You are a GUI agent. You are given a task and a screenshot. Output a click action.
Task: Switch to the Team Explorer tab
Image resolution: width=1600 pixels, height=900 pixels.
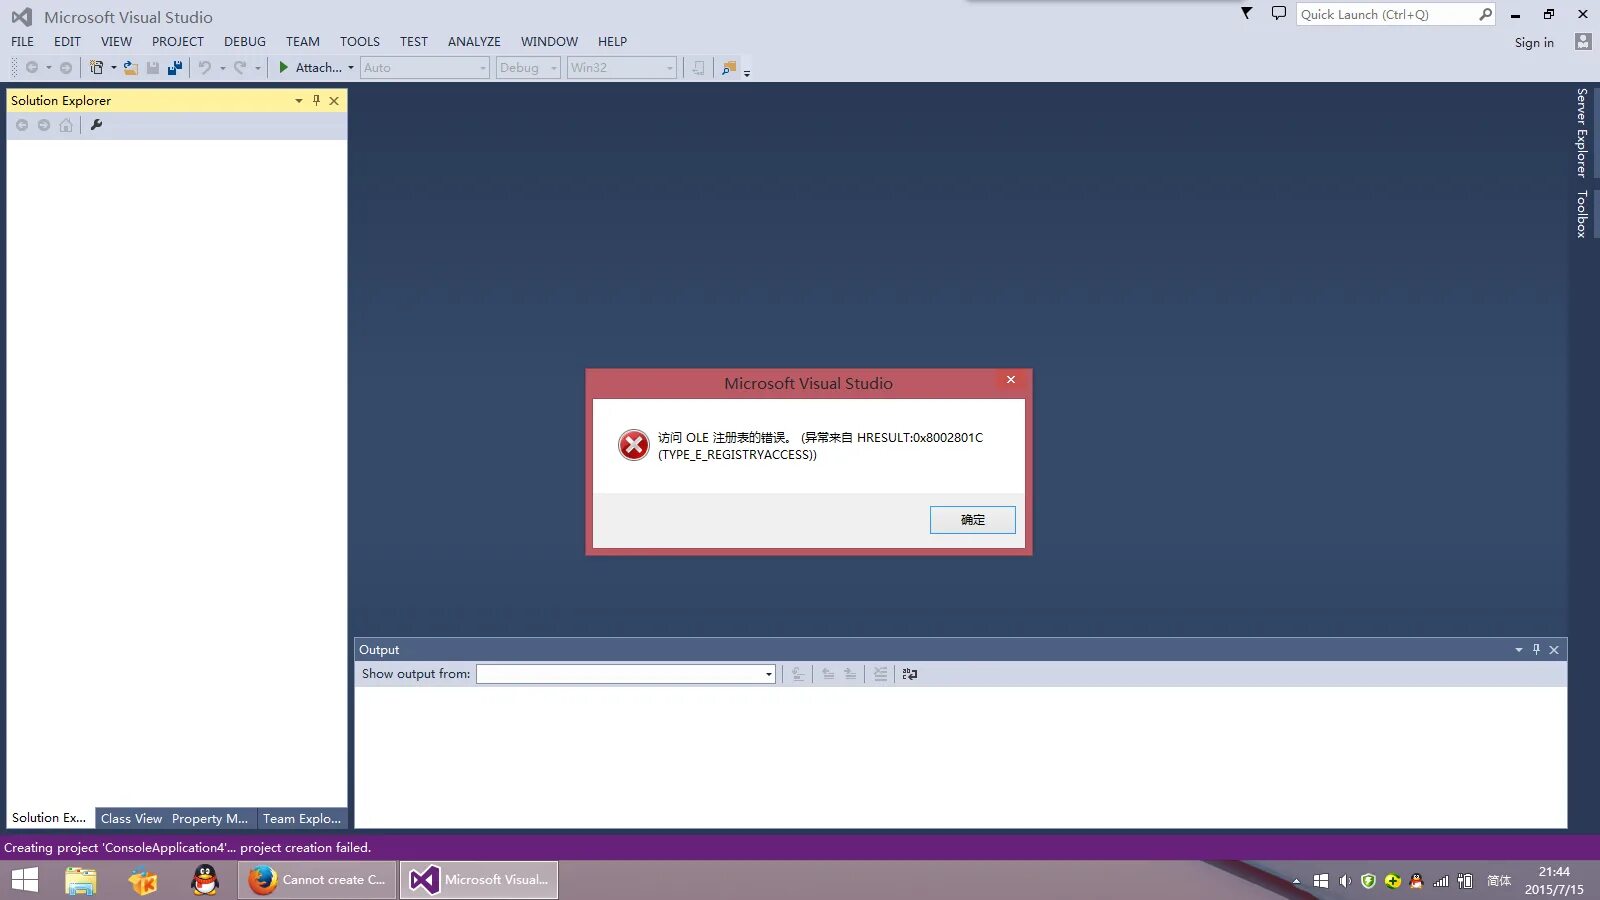(x=302, y=818)
